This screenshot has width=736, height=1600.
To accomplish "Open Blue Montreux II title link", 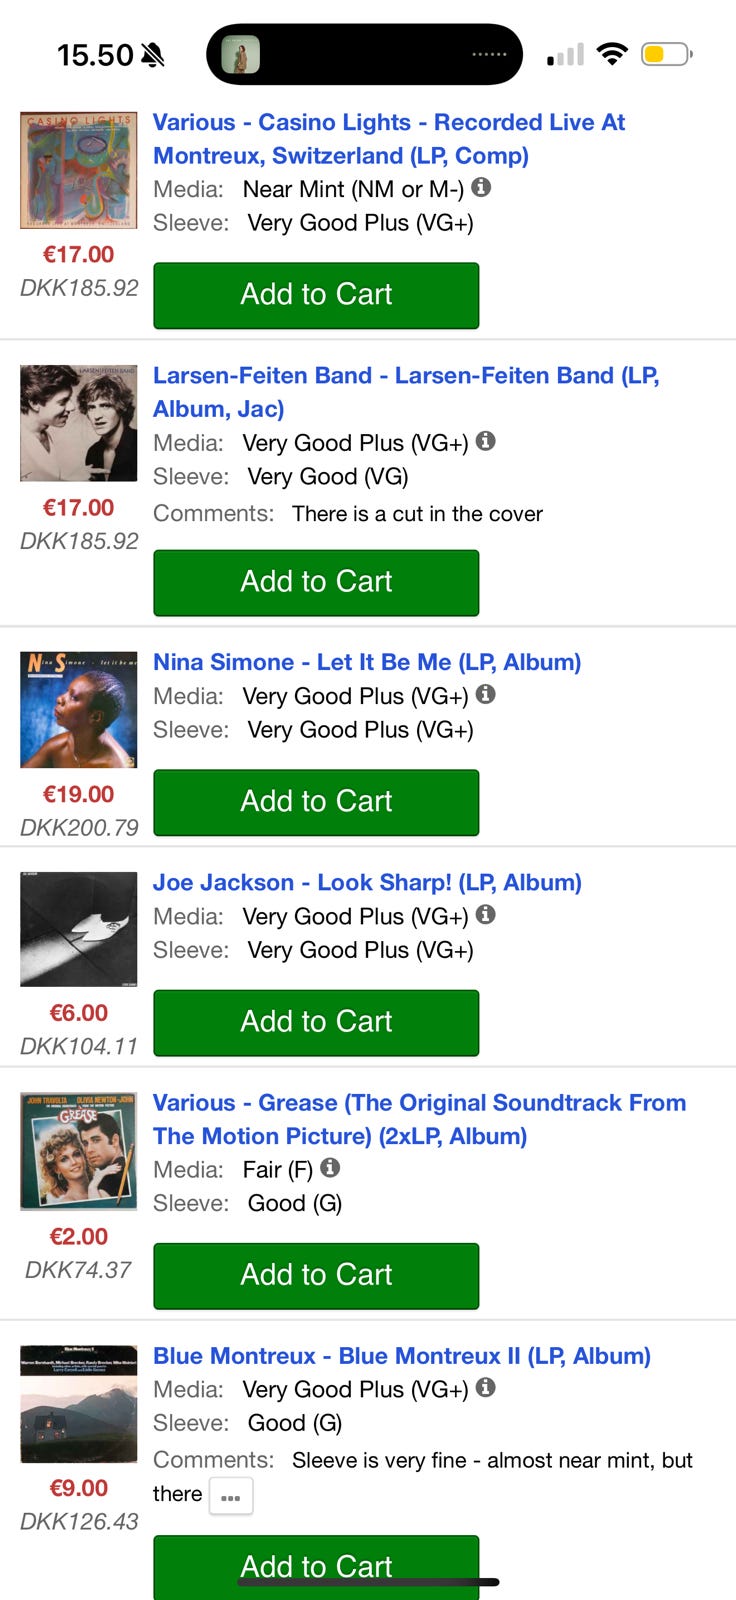I will pyautogui.click(x=401, y=1356).
